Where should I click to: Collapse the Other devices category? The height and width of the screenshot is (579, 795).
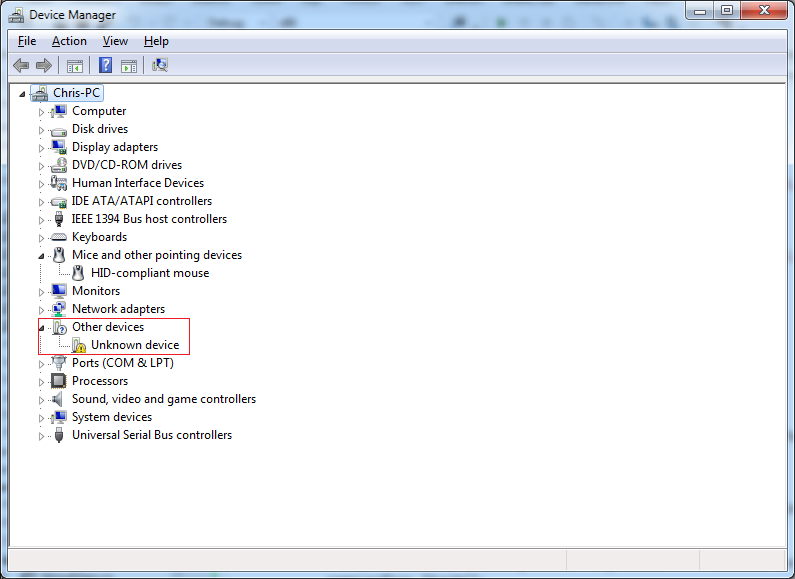pyautogui.click(x=41, y=328)
